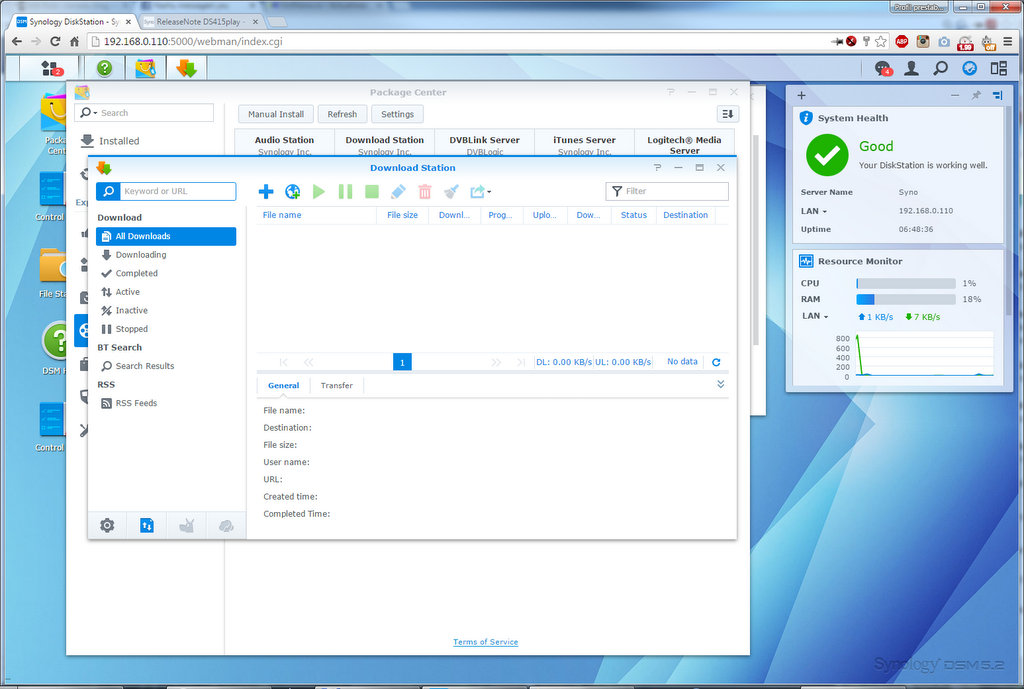
Task: Add a new download task with plus icon
Action: coord(266,191)
